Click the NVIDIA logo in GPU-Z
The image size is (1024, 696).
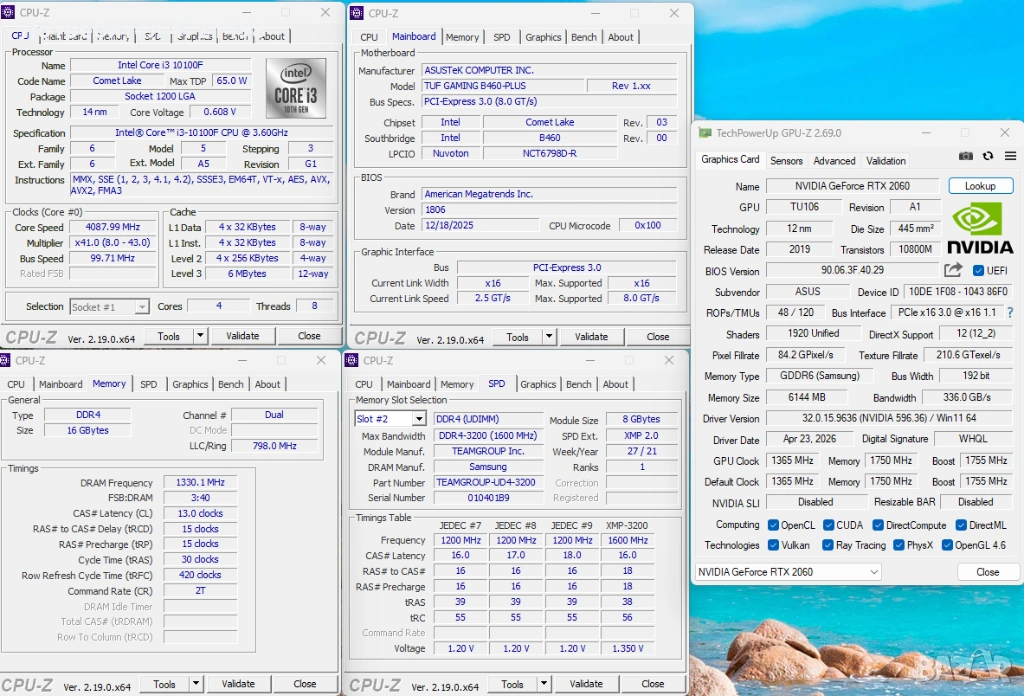tap(980, 227)
